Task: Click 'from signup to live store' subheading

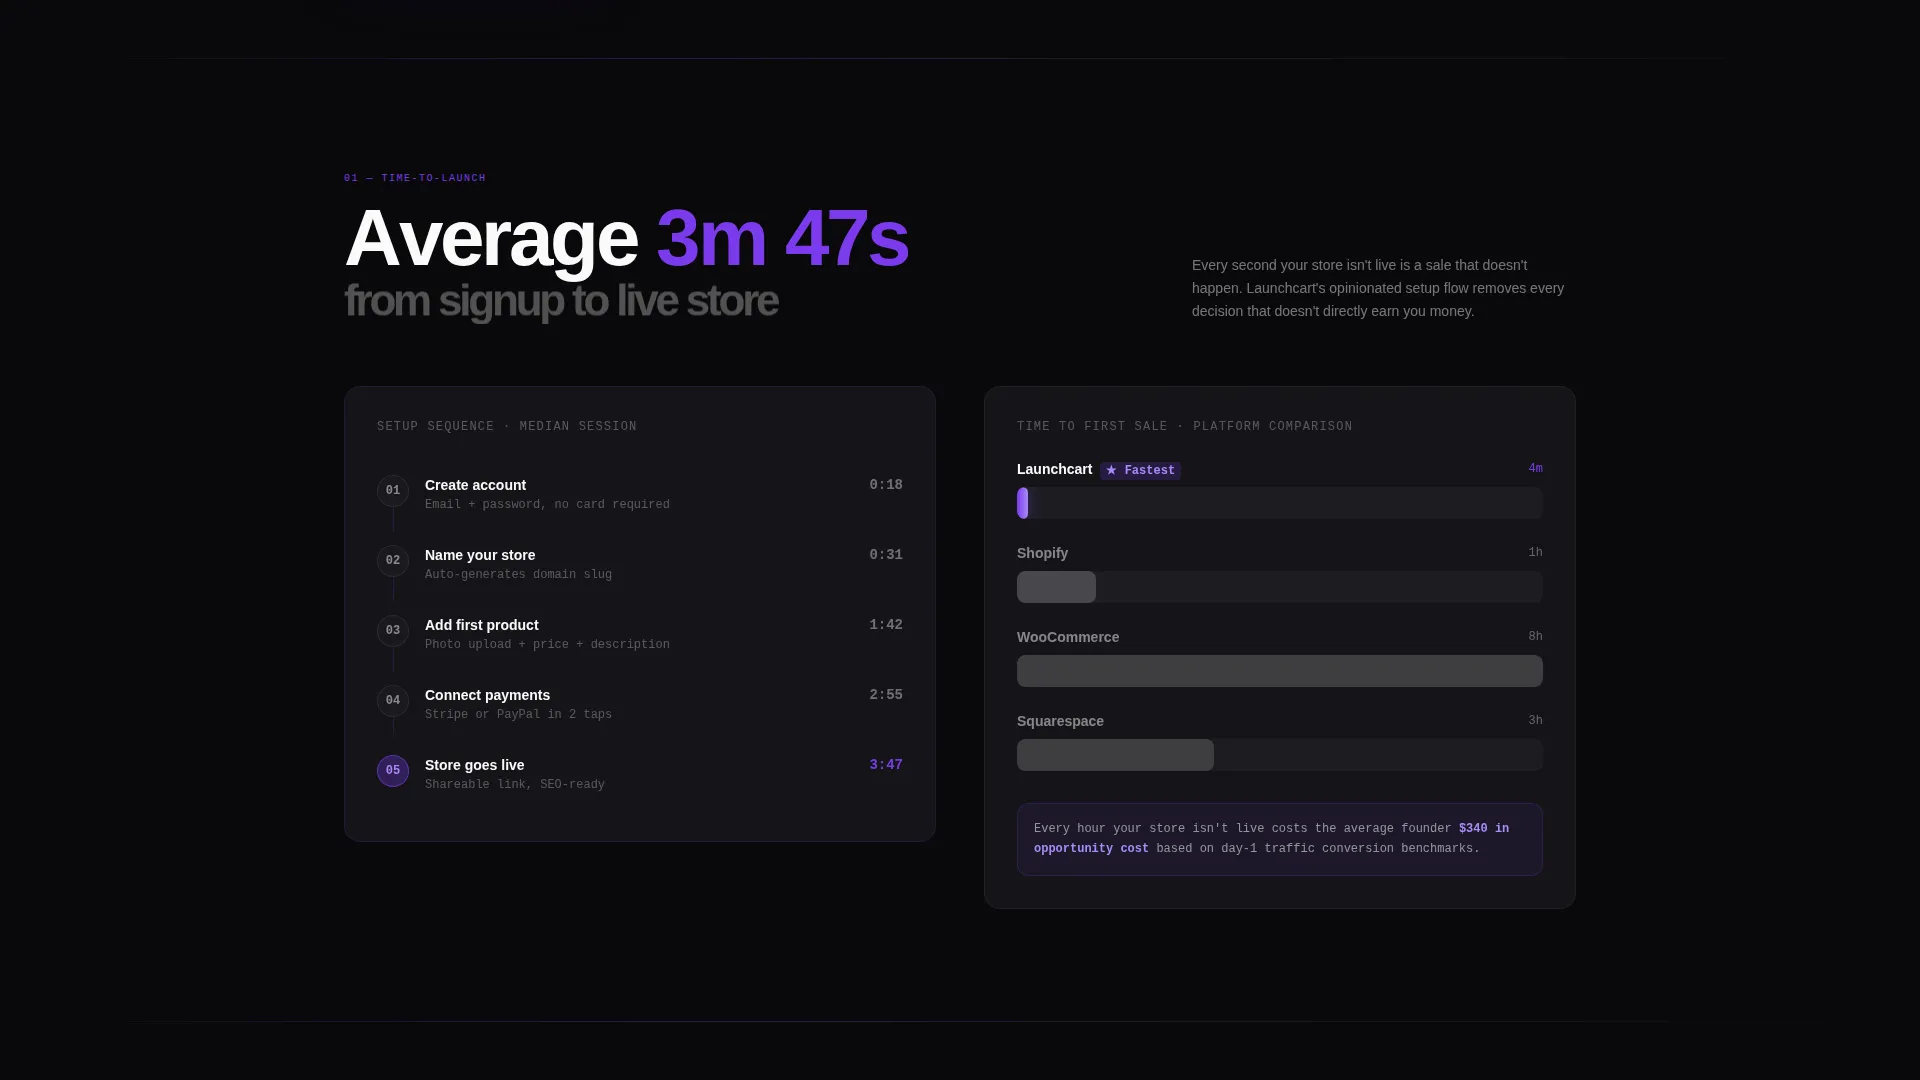Action: point(561,301)
